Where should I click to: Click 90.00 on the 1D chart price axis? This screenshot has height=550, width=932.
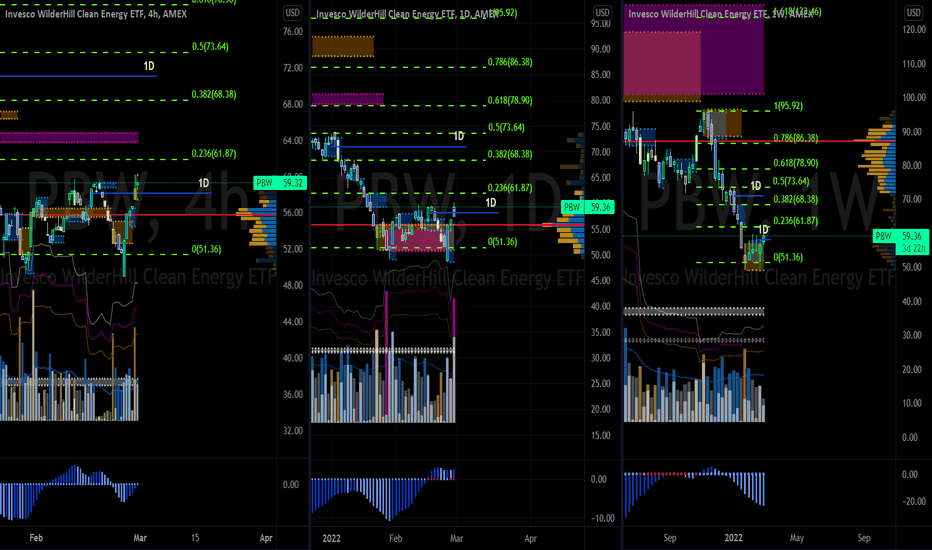coord(601,49)
